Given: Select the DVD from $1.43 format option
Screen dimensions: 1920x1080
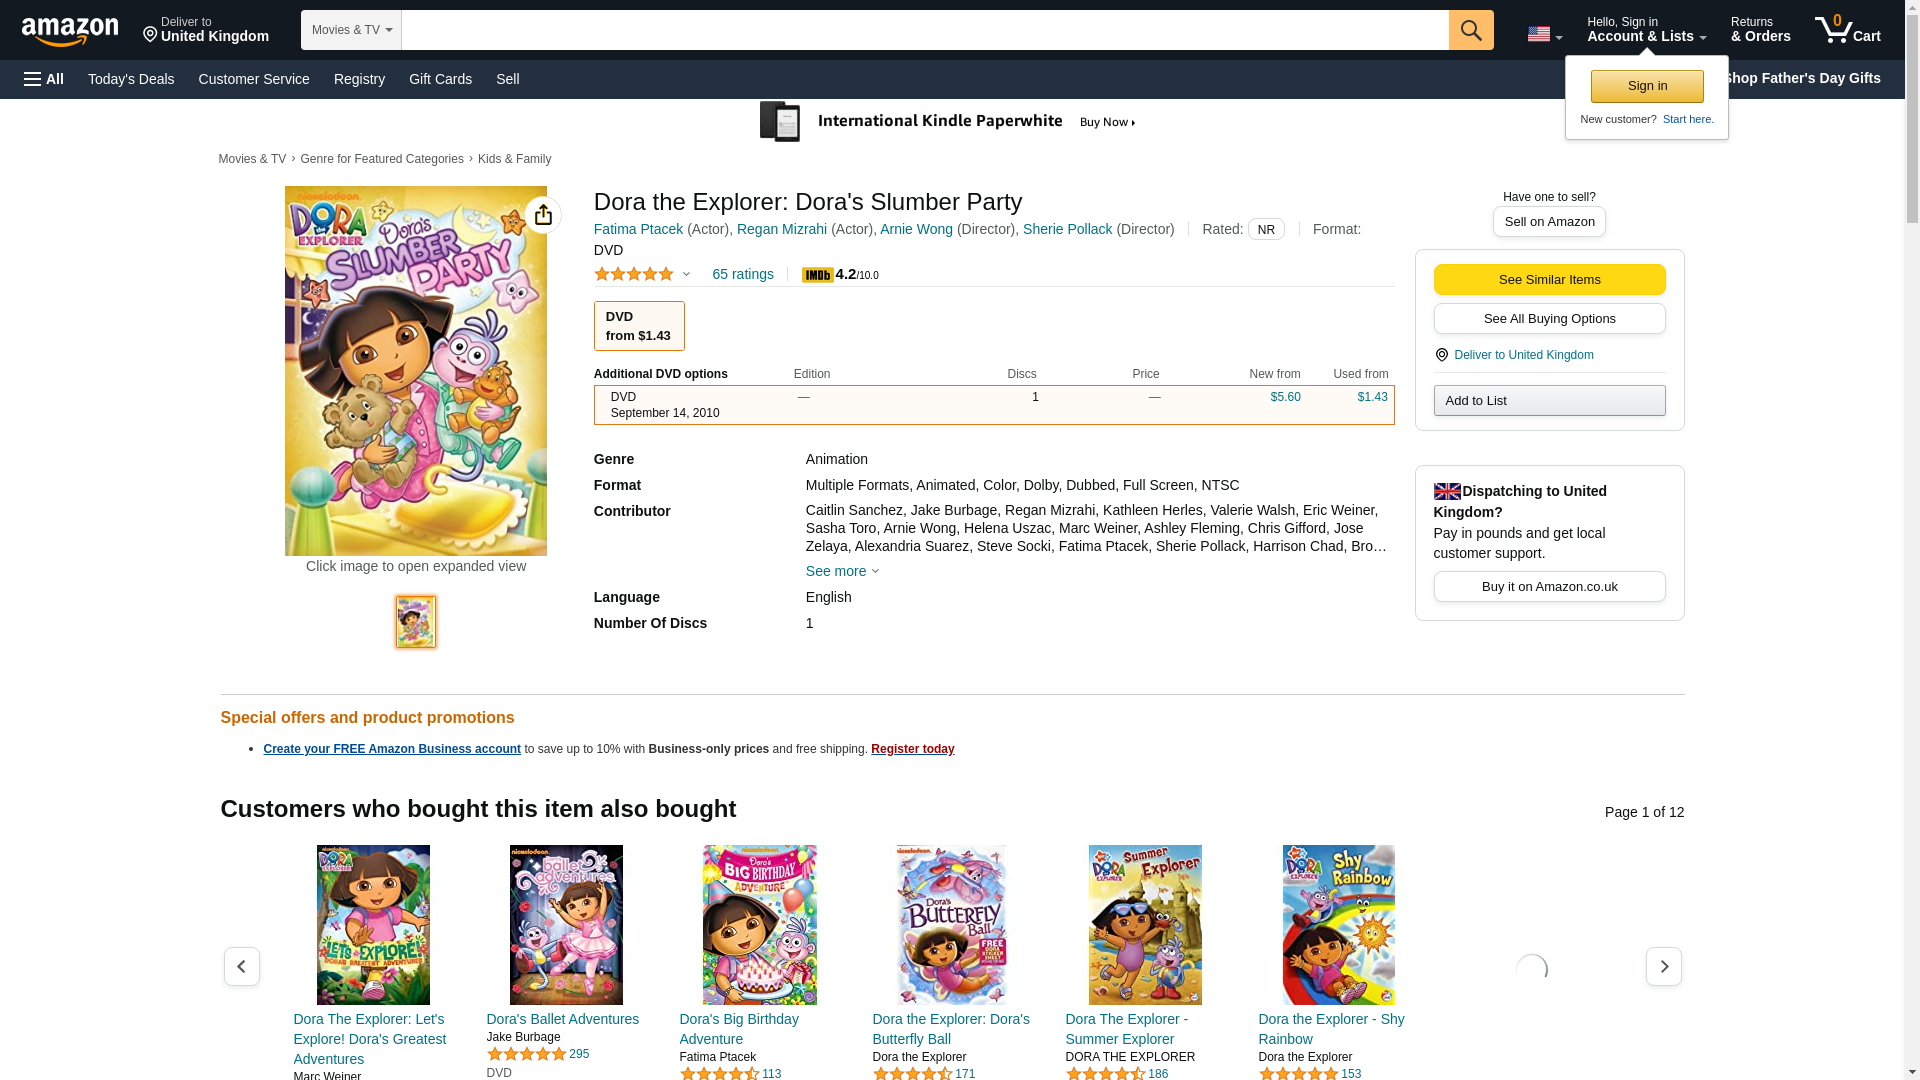Looking at the screenshot, I should [639, 326].
